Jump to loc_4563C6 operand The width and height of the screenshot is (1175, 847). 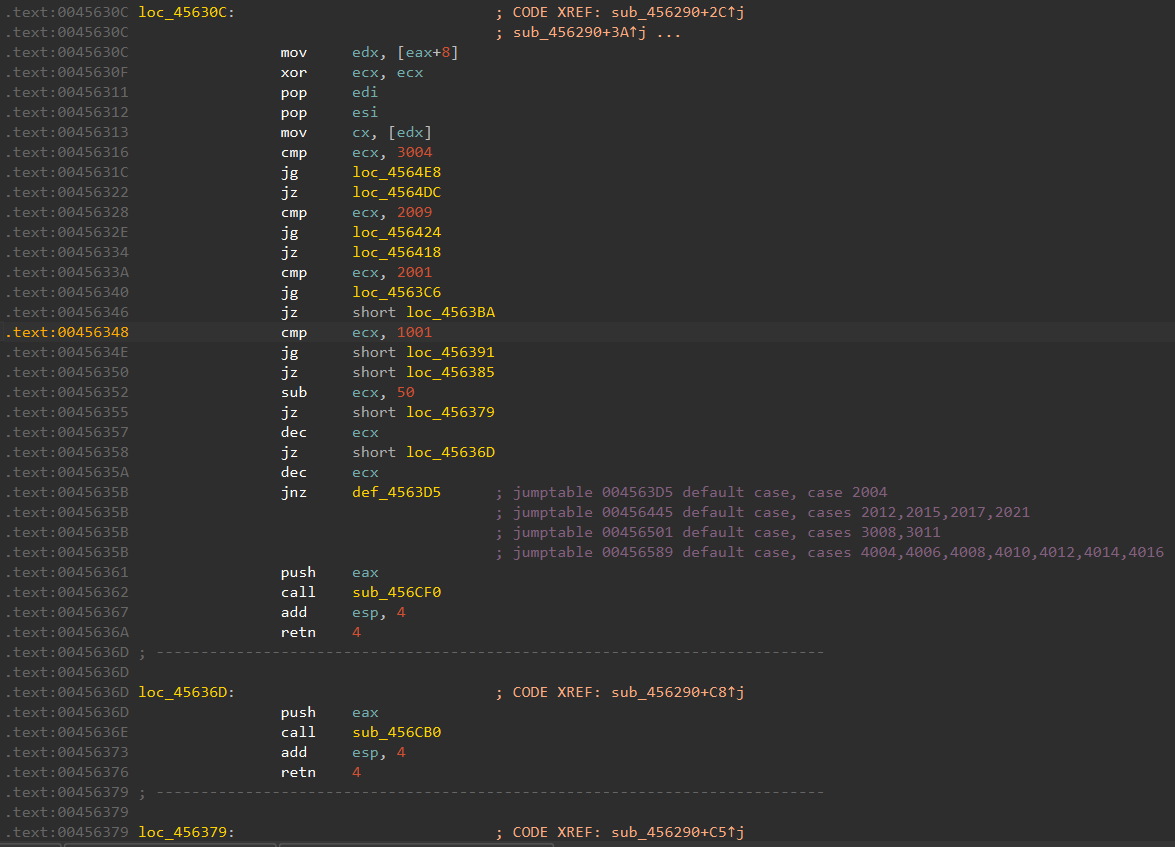click(x=396, y=292)
